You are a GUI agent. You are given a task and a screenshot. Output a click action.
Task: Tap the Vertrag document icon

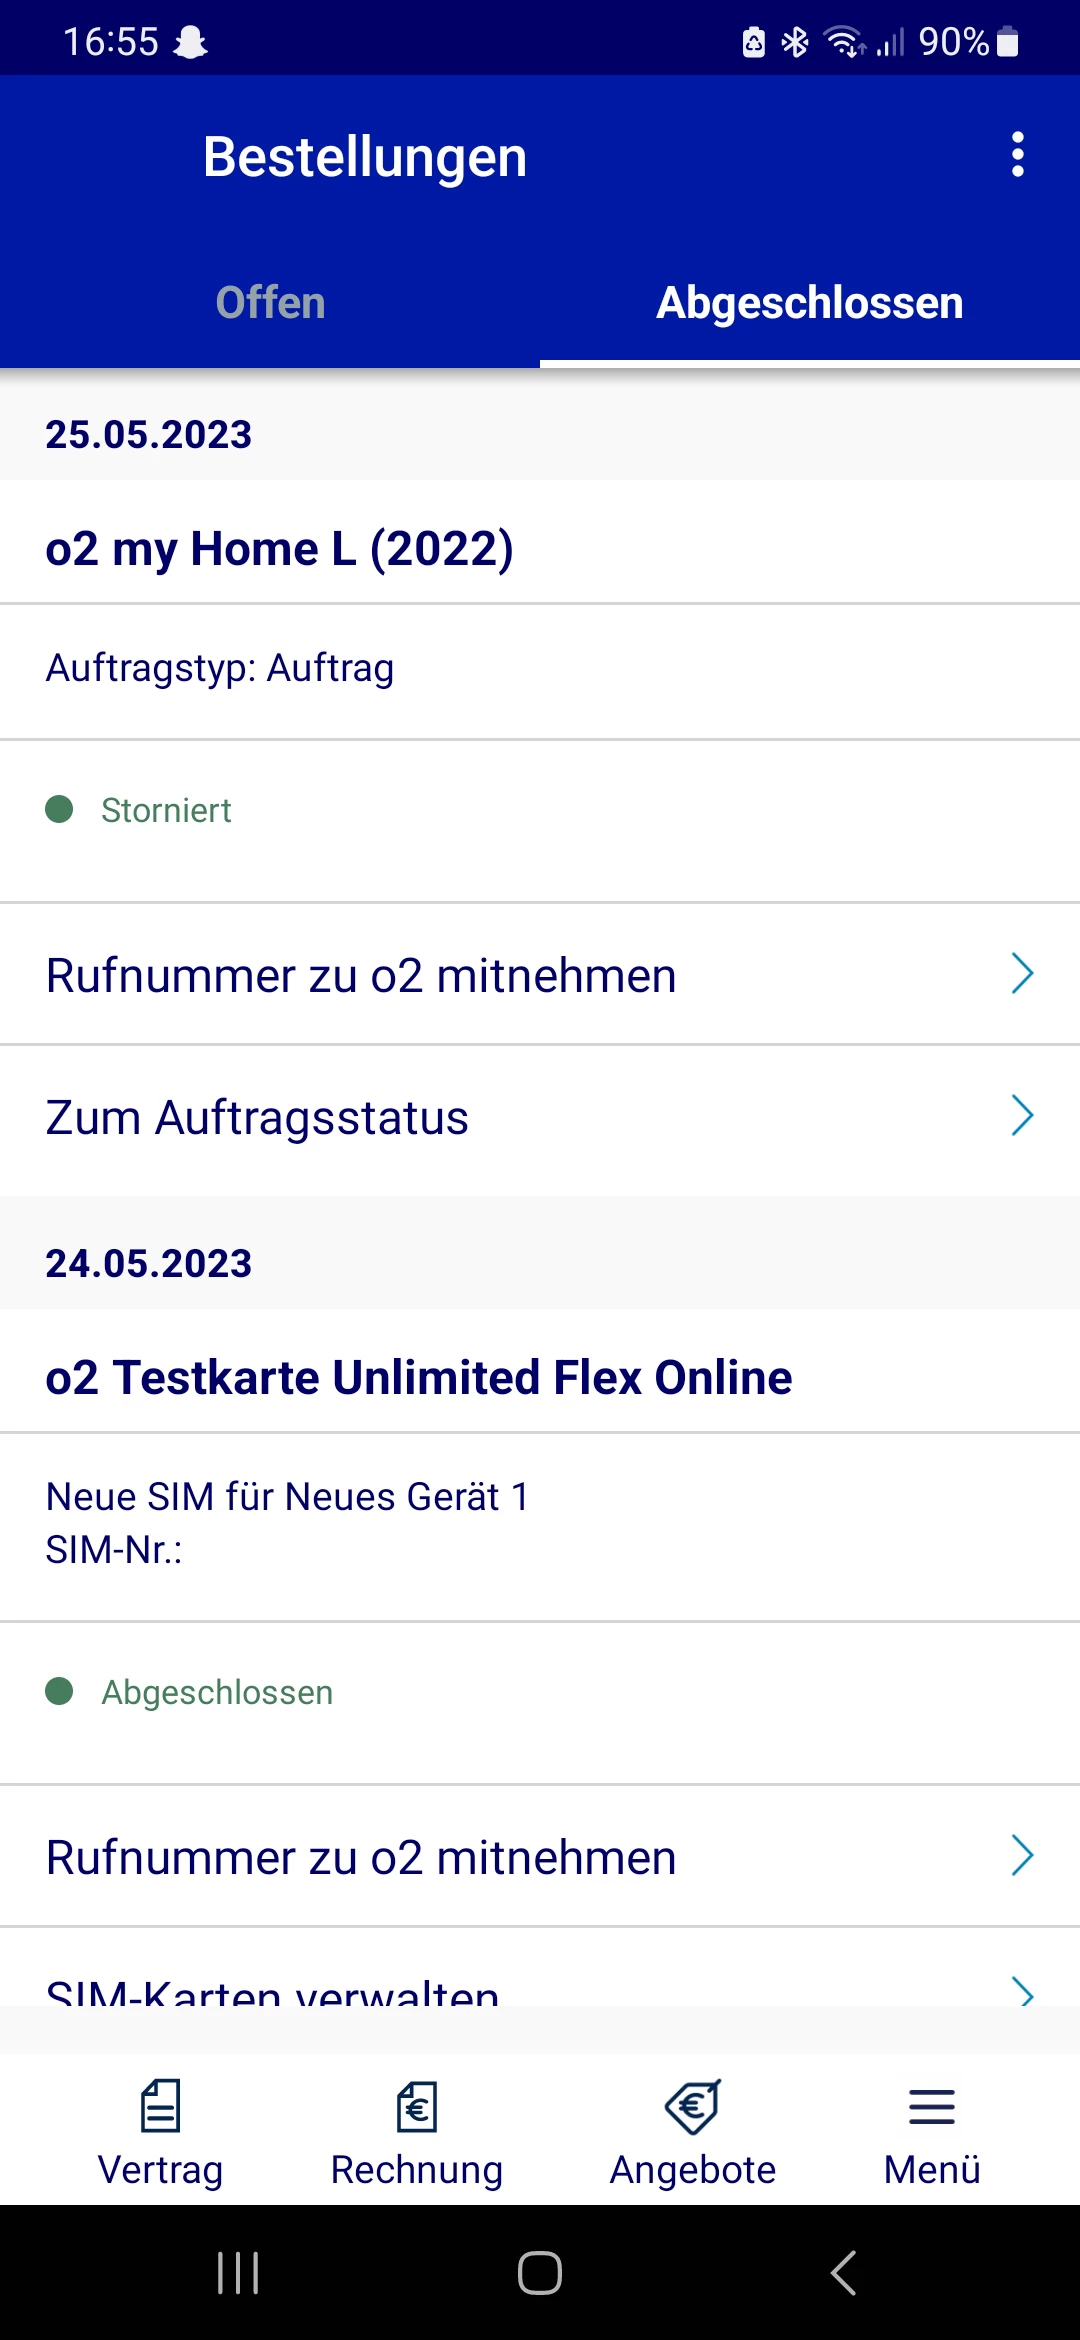(x=160, y=2105)
